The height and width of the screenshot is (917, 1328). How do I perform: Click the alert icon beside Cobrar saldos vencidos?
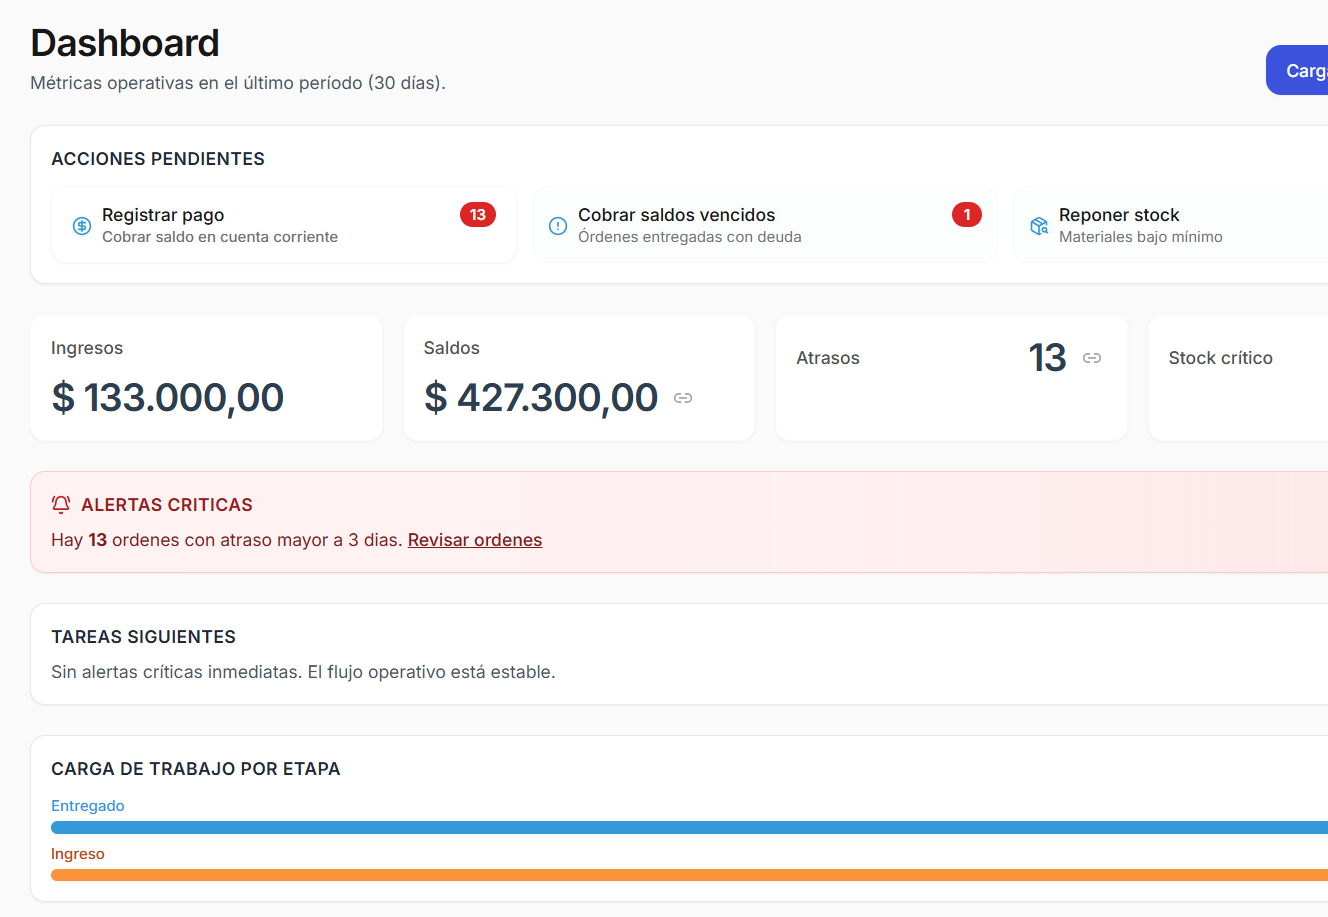[558, 226]
